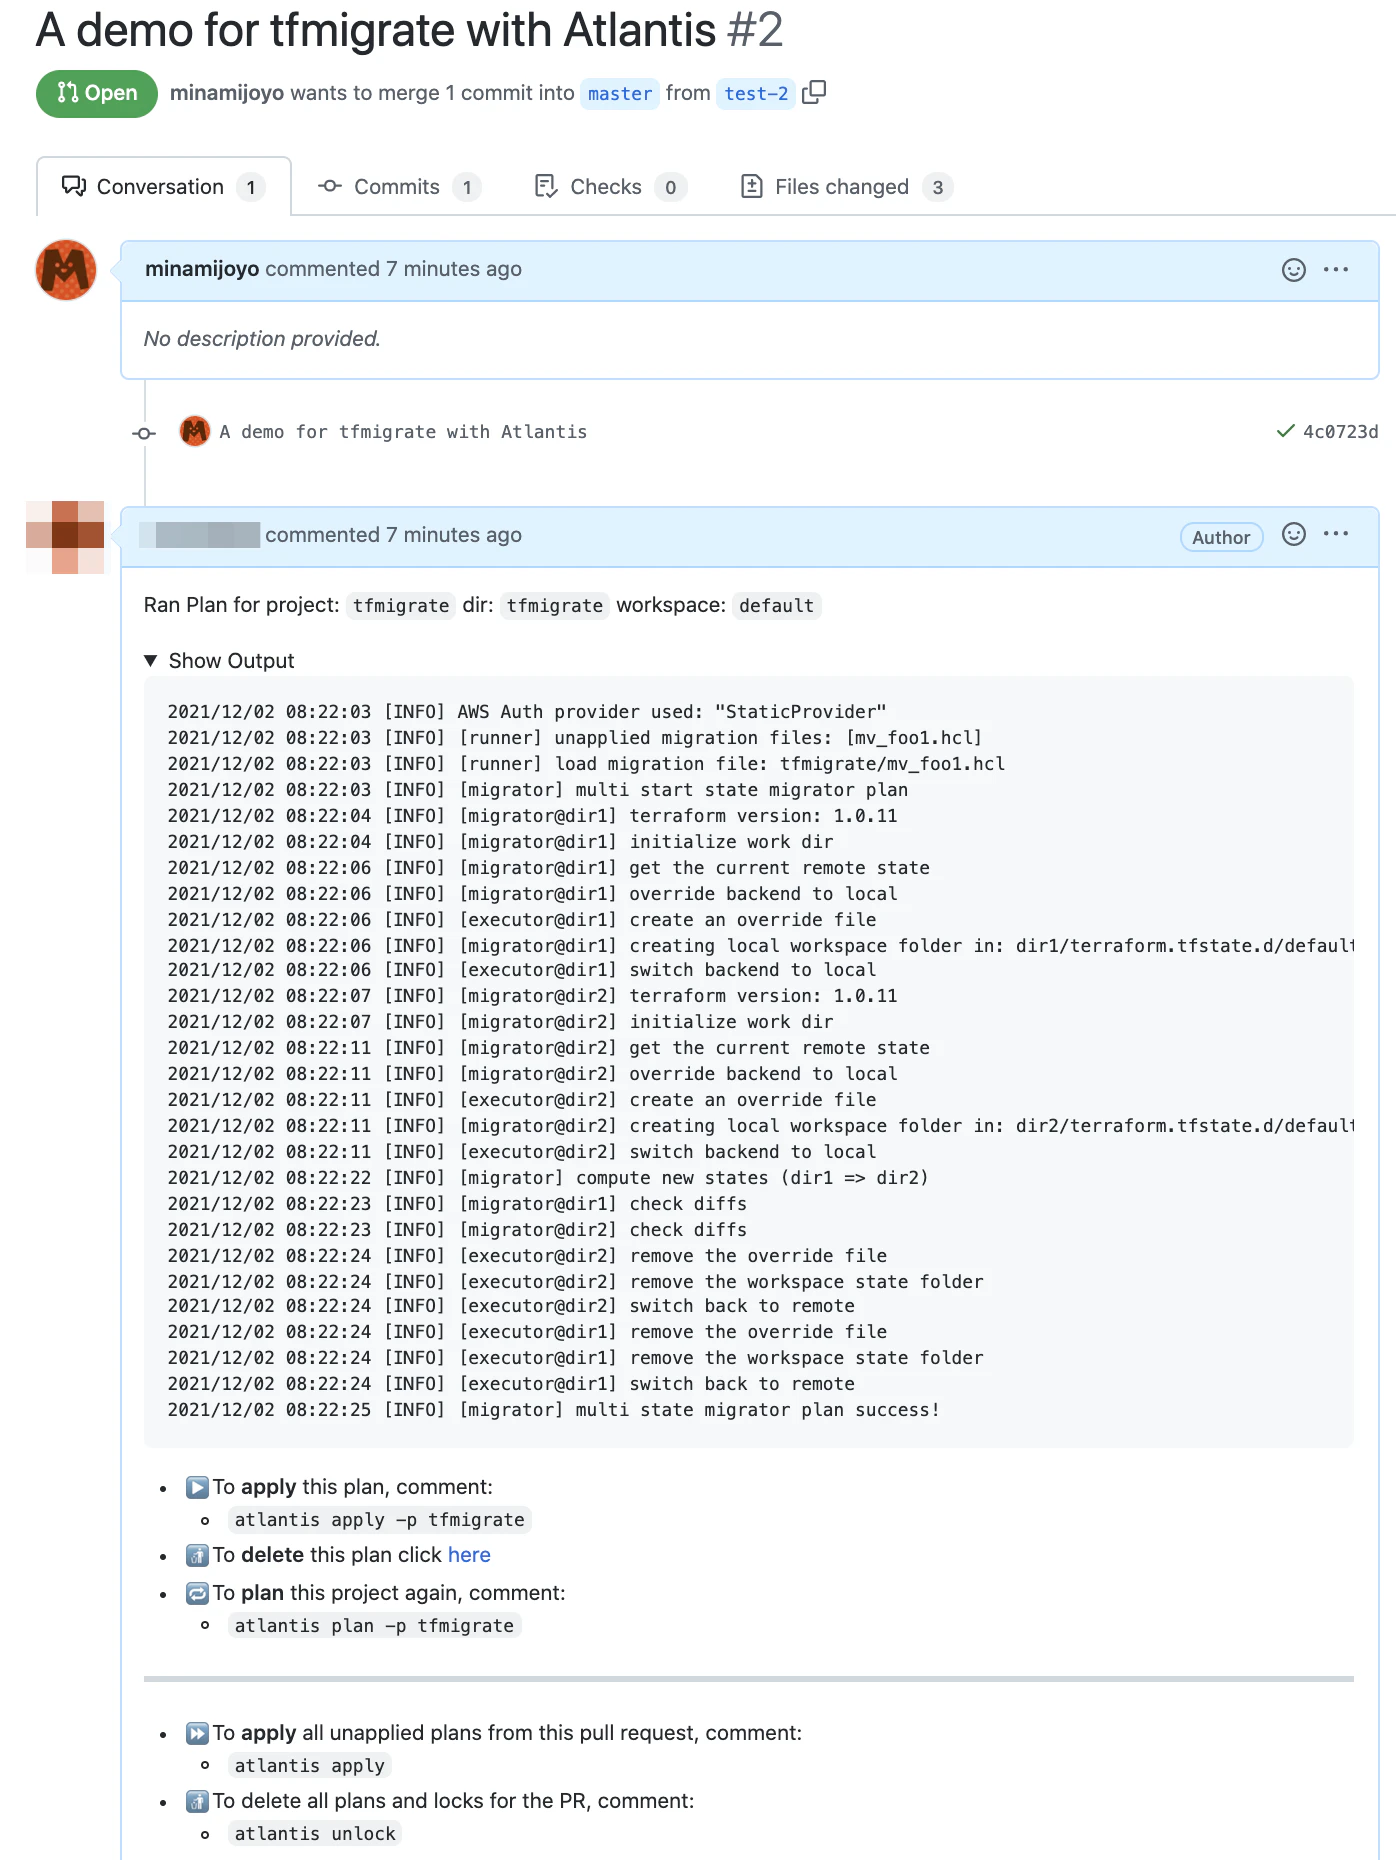Click the 'atlantis apply -p tfmigrate' command text
The width and height of the screenshot is (1396, 1860).
point(380,1520)
